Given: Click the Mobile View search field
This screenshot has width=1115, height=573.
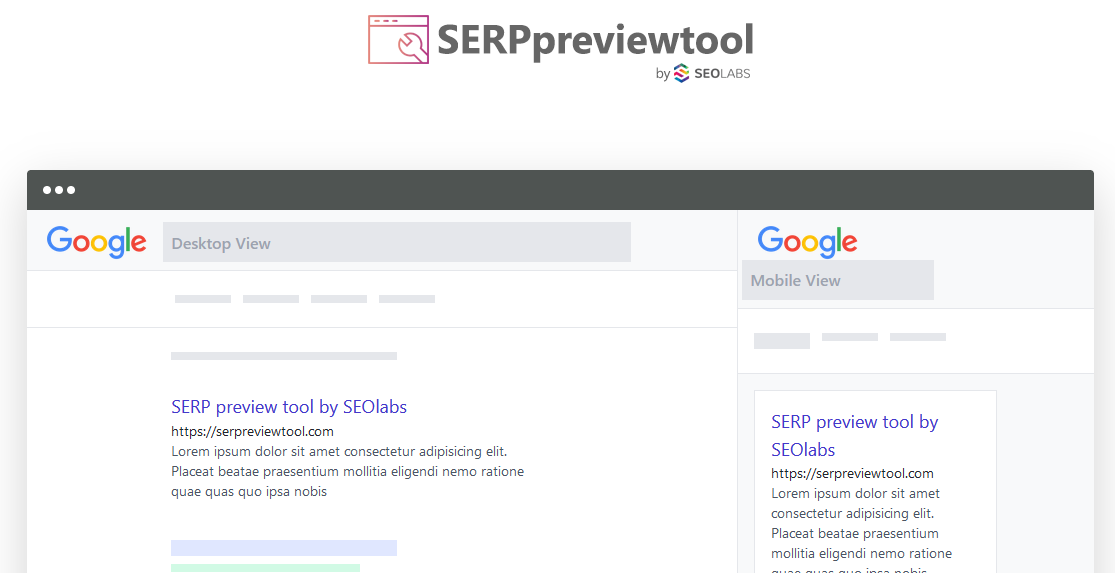Looking at the screenshot, I should [x=838, y=280].
